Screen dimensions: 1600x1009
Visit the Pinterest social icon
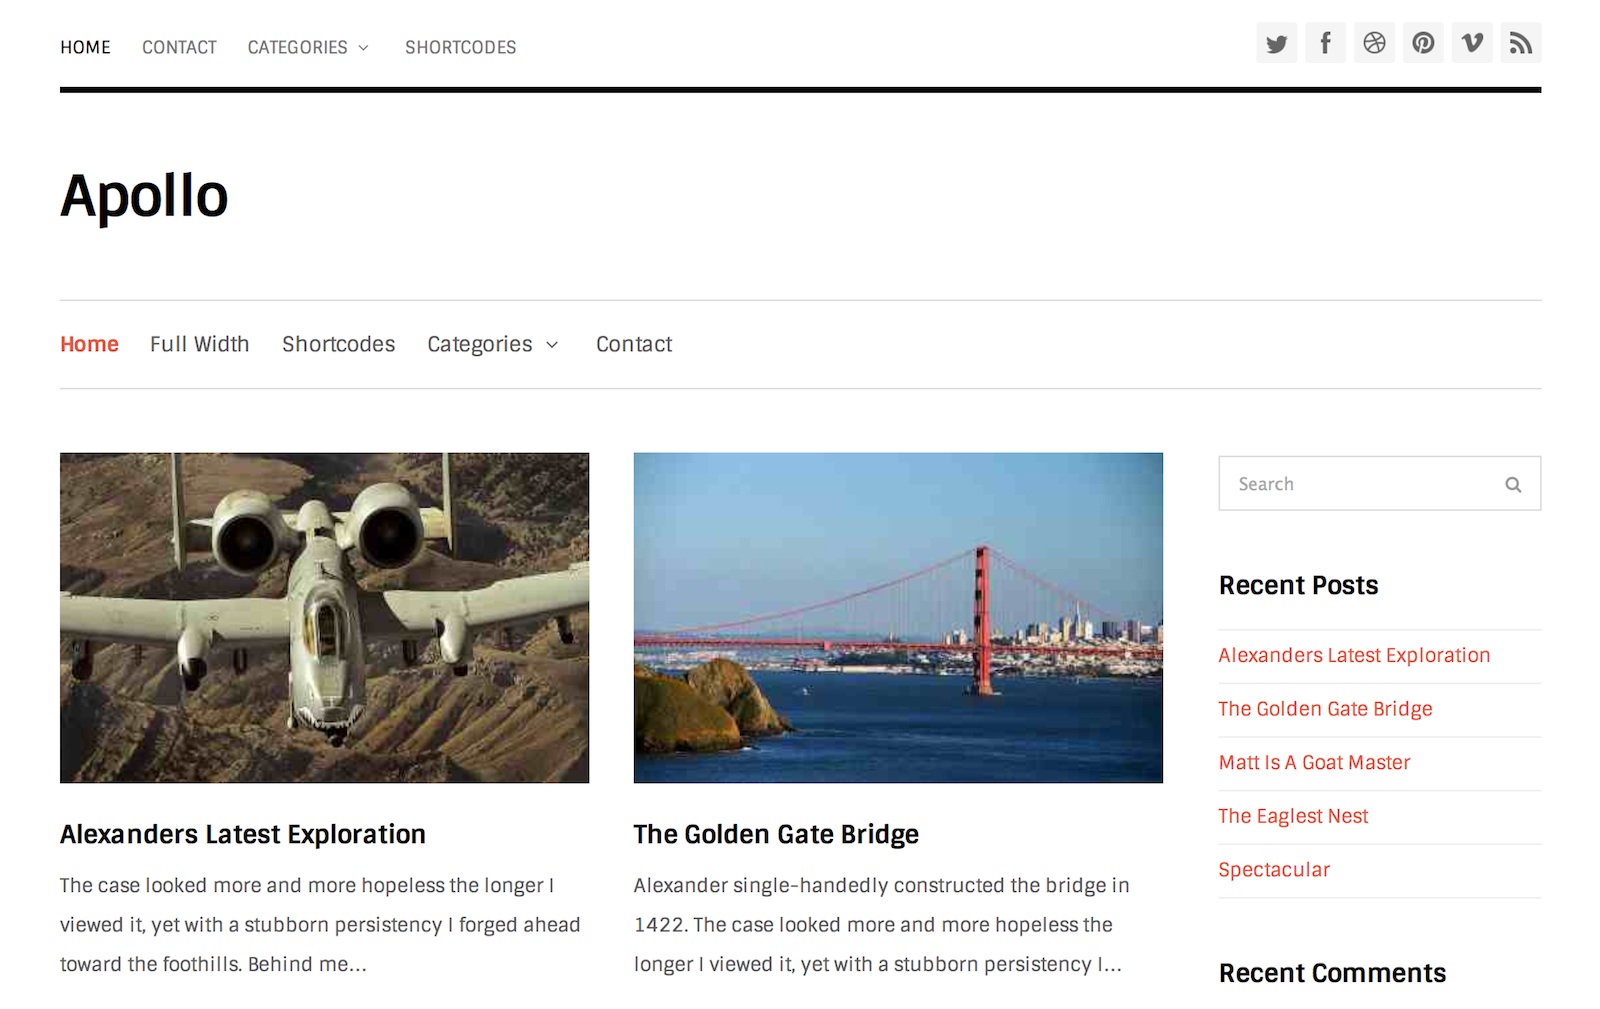pyautogui.click(x=1423, y=44)
